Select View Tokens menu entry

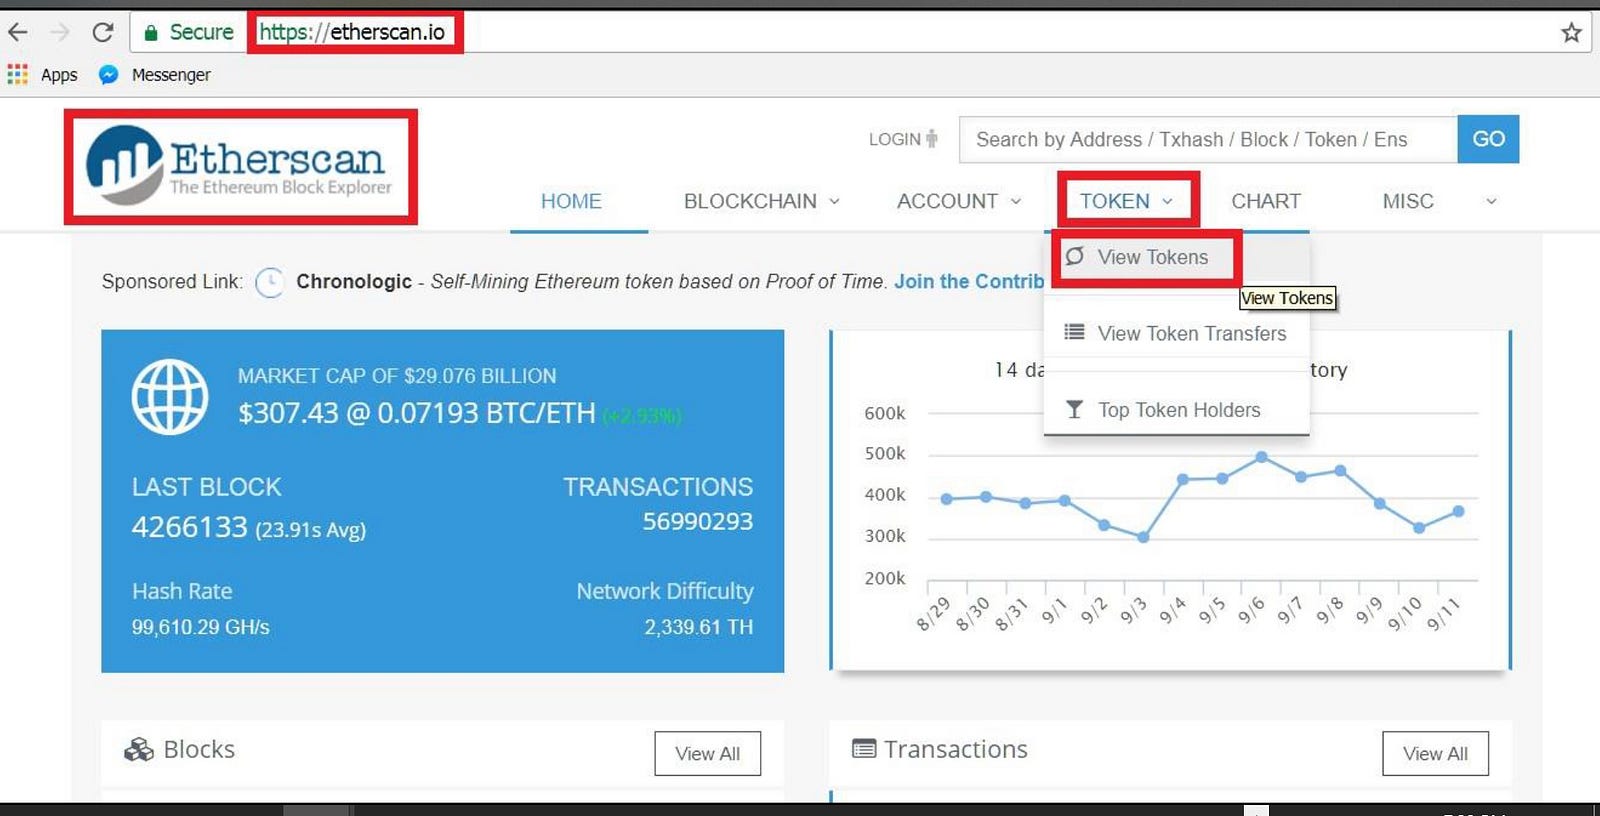pos(1153,257)
